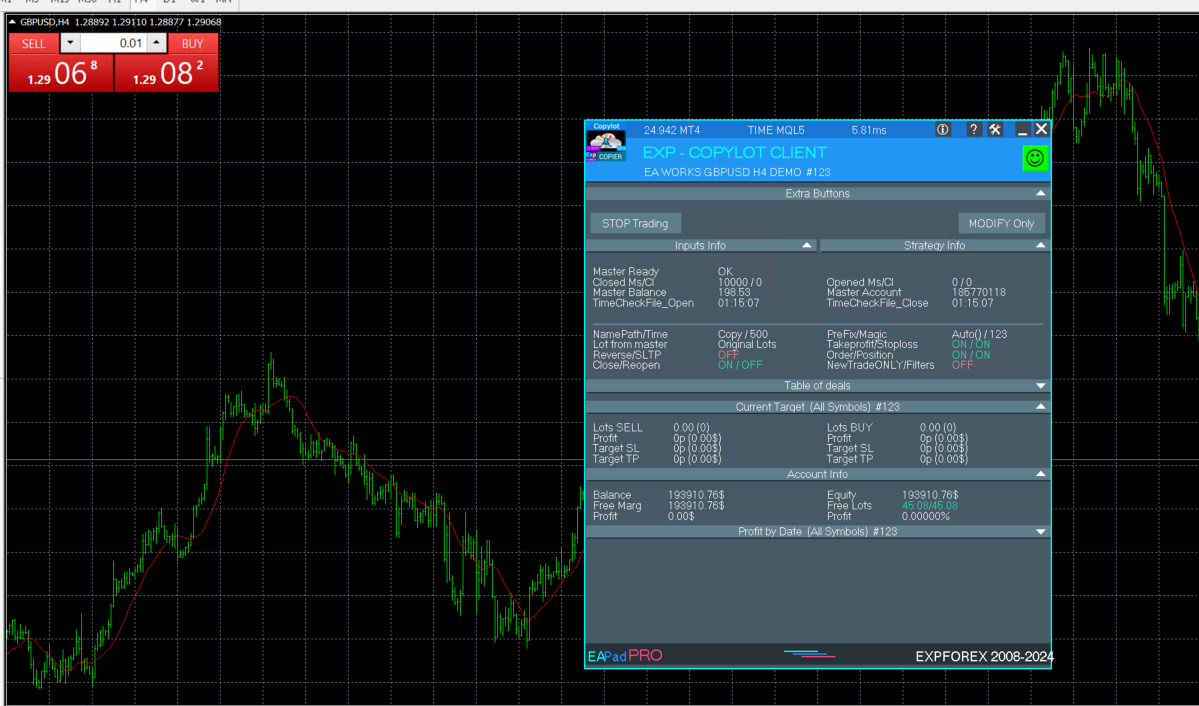Click the Takeprofit/Stoploss label

click(872, 344)
